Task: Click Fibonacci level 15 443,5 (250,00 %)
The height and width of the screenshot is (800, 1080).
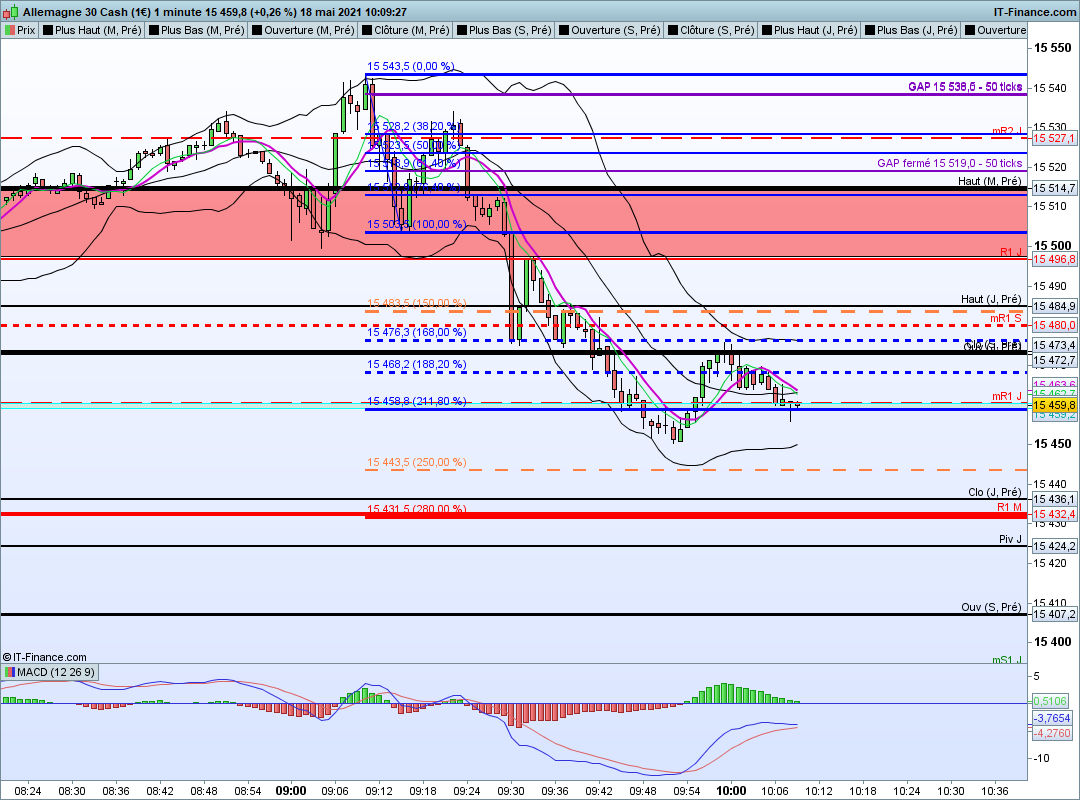Action: (416, 462)
